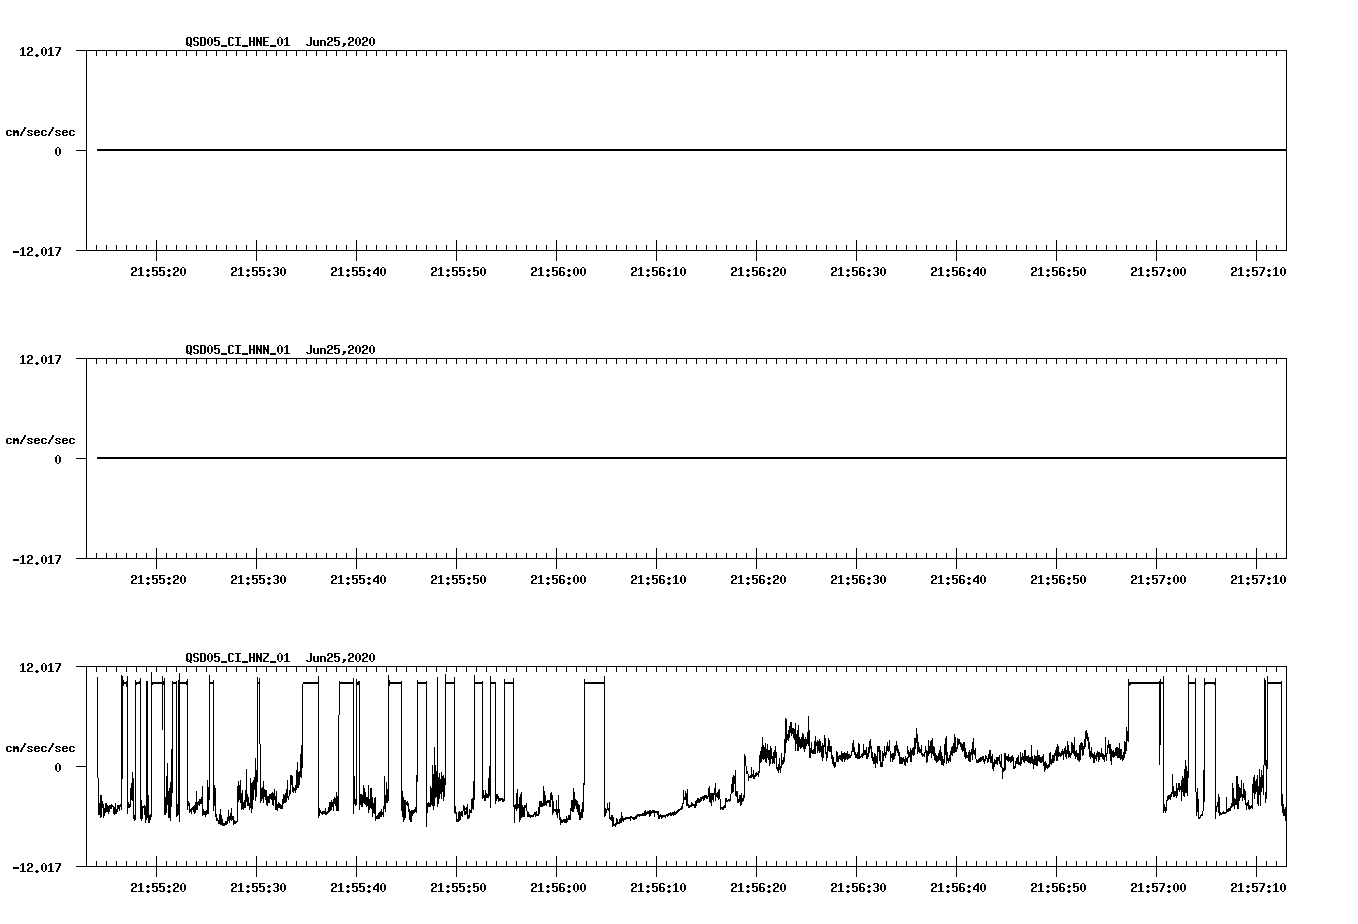Select the 21:56:30 time label under the HNE plot
This screenshot has height=924, width=1358.
point(858,271)
